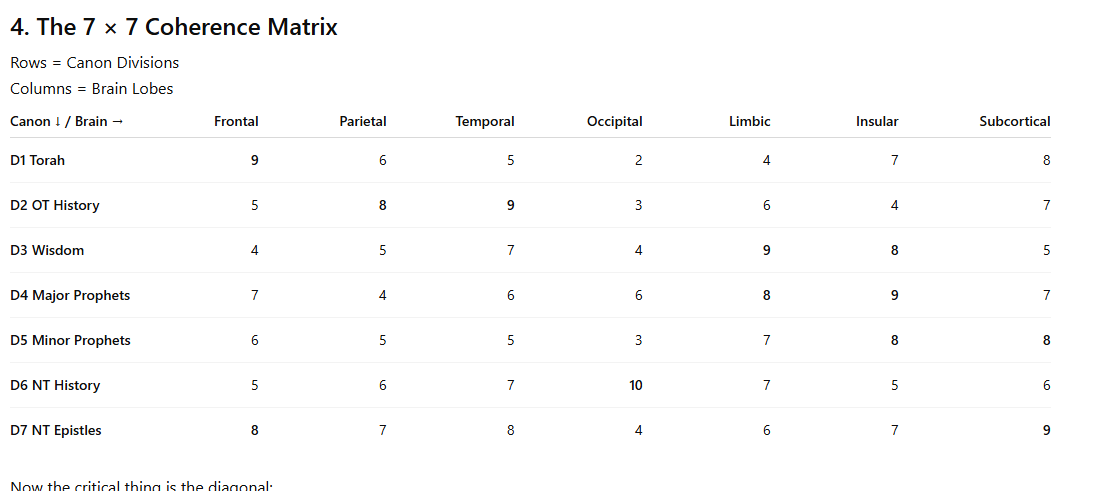Select the D5 Minor Prophets row label
This screenshot has height=491, width=1105.
click(70, 340)
